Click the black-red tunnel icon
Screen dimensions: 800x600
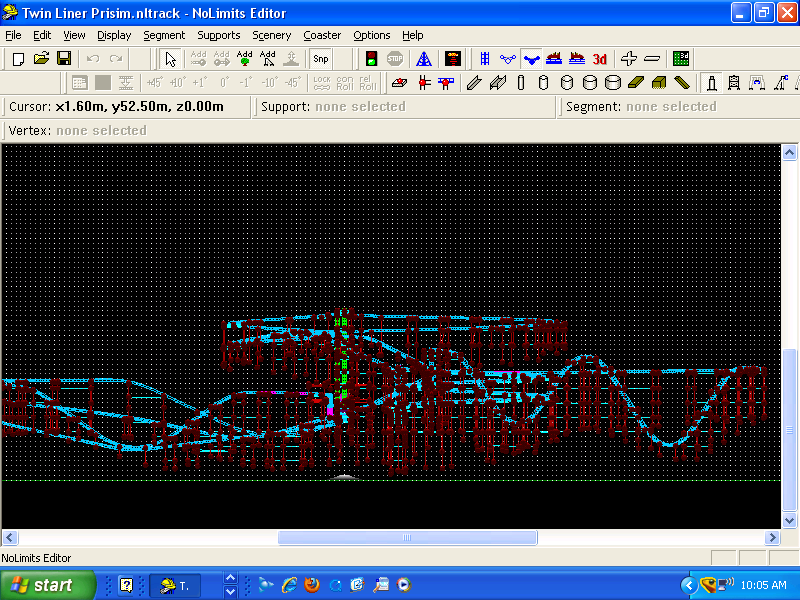[x=453, y=59]
